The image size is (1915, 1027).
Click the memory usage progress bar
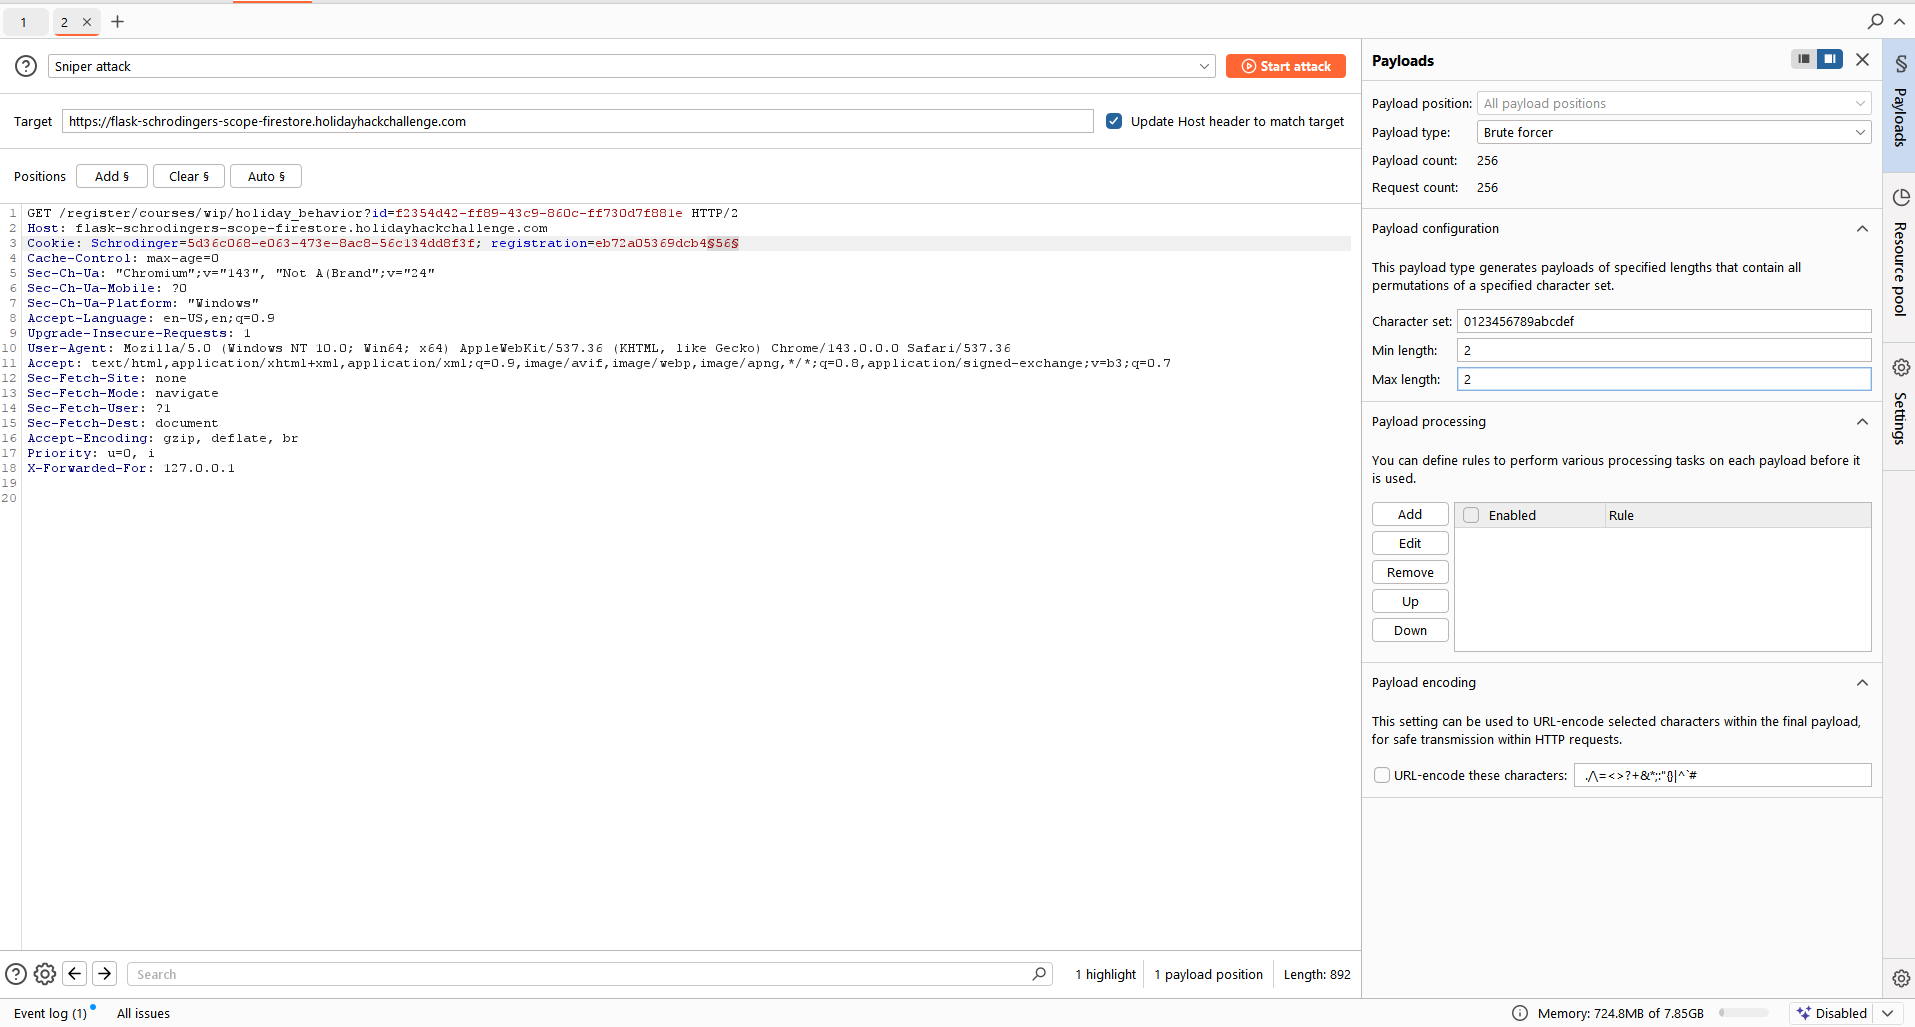(1743, 1013)
